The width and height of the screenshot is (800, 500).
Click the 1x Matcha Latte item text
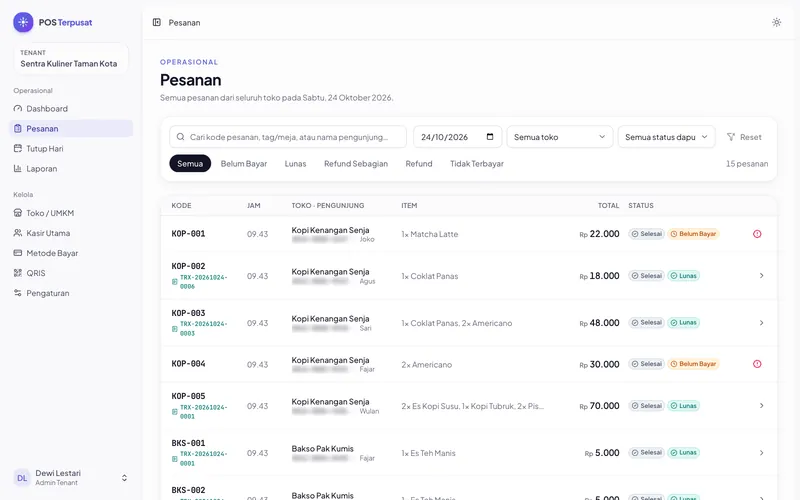tap(430, 234)
